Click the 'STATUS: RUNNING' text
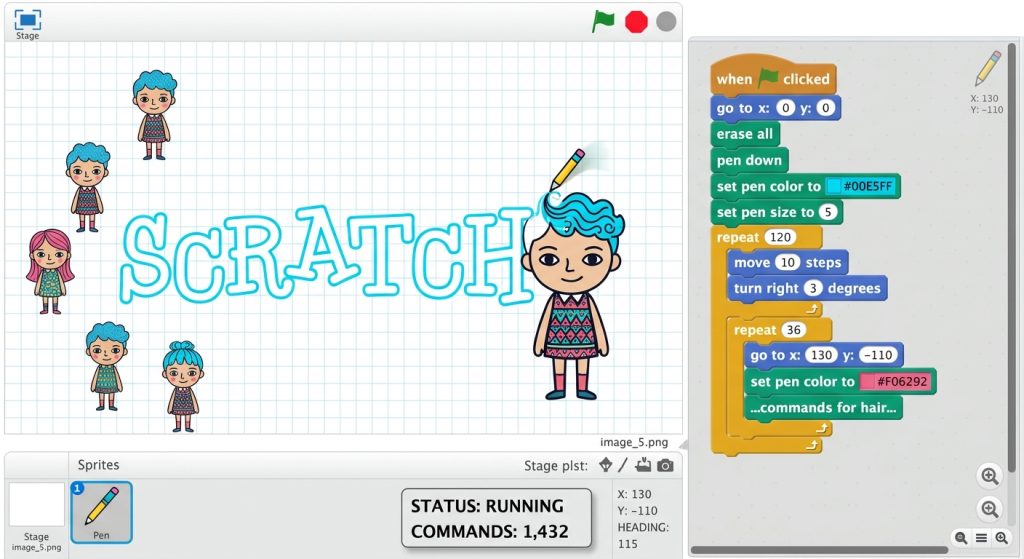The height and width of the screenshot is (559, 1024). click(487, 506)
